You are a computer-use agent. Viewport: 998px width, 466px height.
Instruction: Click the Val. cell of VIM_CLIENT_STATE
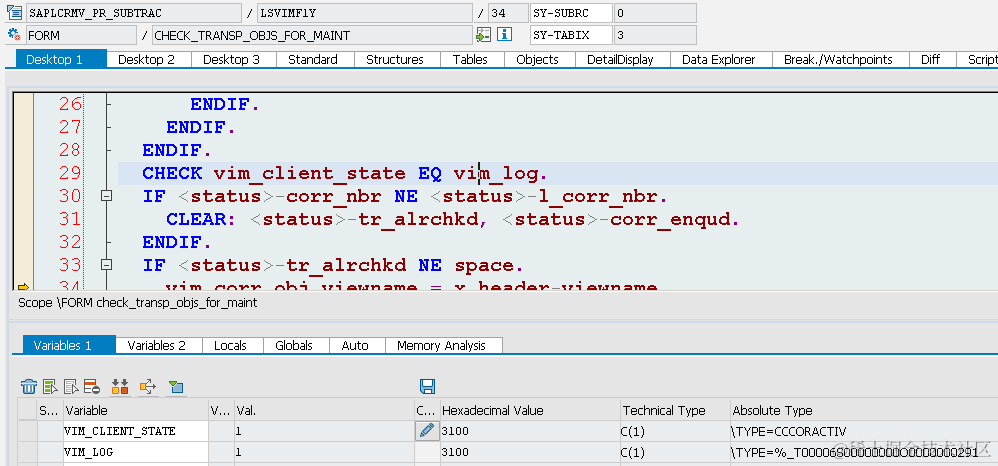tap(324, 431)
